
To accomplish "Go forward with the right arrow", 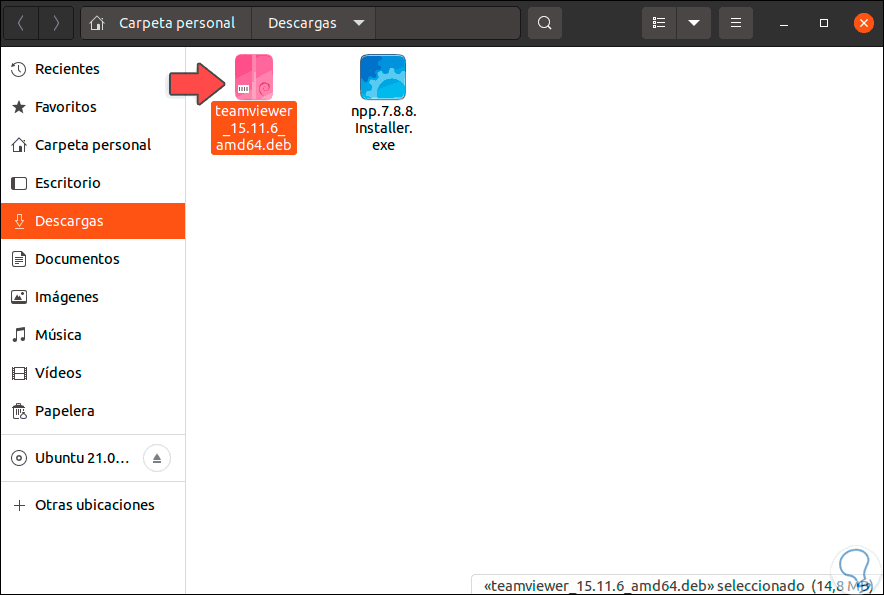I will coord(56,23).
